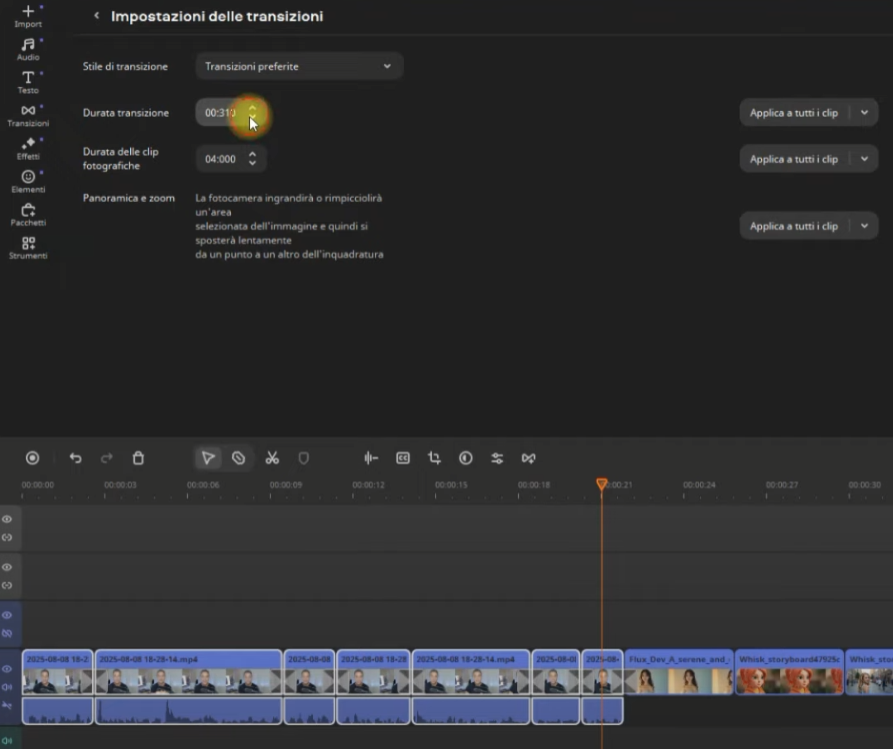This screenshot has width=893, height=749.
Task: Apply Panoramica e zoom to all clips
Action: (793, 226)
